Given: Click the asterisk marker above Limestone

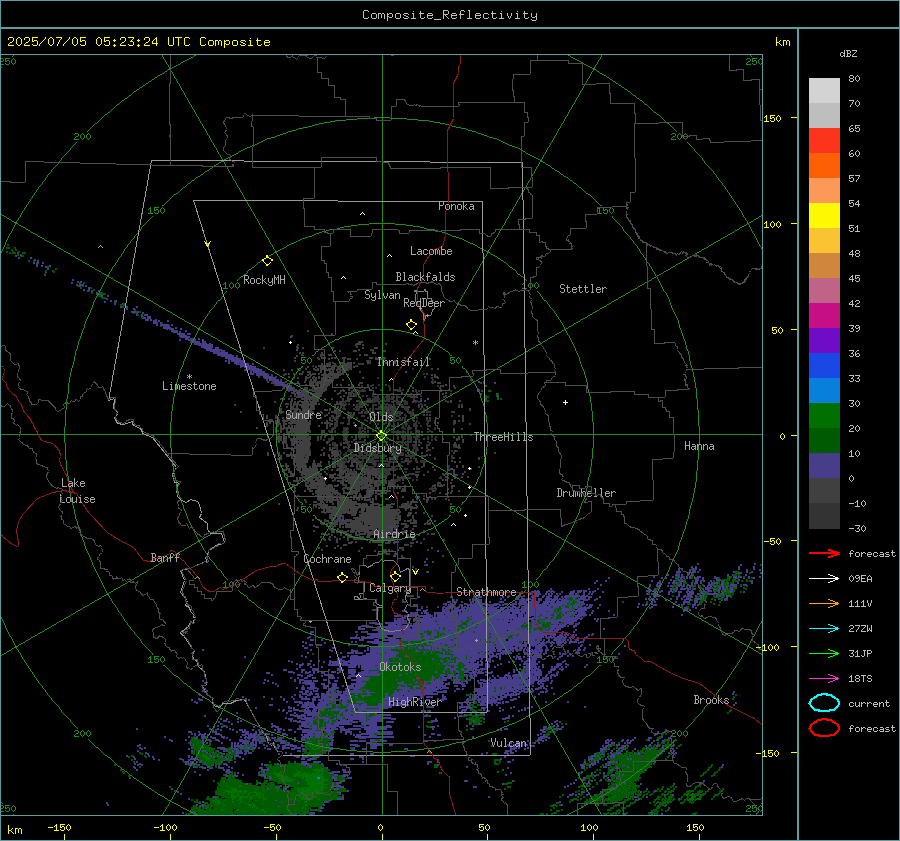Looking at the screenshot, I should click(x=189, y=377).
